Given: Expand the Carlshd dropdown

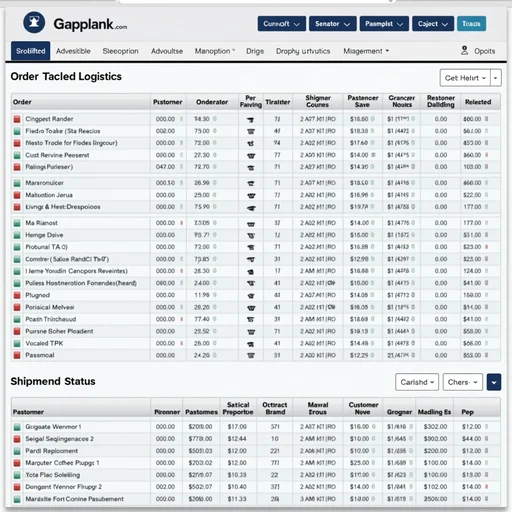Looking at the screenshot, I should 417,382.
